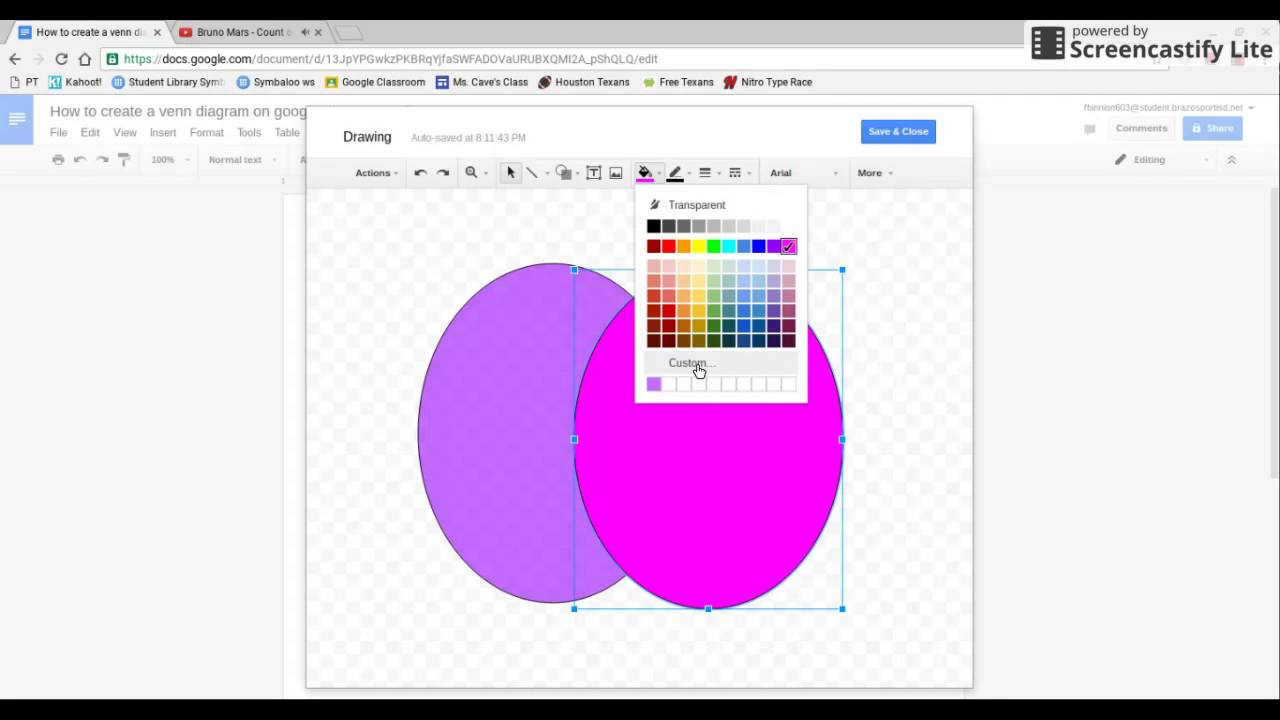The width and height of the screenshot is (1280, 720).
Task: Expand the Actions dropdown
Action: (x=377, y=173)
